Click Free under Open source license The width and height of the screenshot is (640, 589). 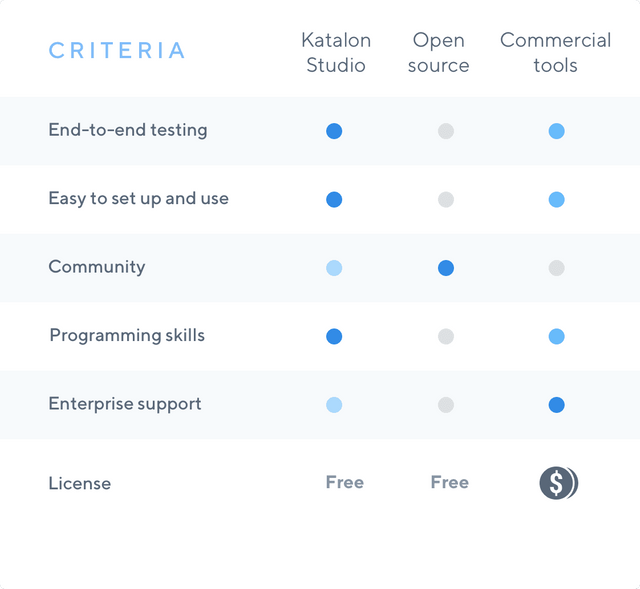tap(449, 482)
